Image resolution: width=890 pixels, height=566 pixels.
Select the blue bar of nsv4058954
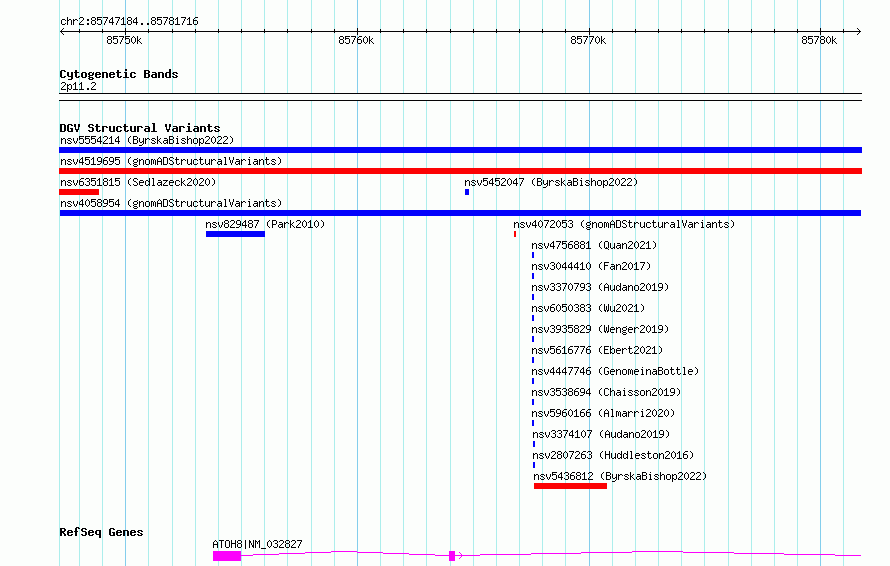click(460, 213)
